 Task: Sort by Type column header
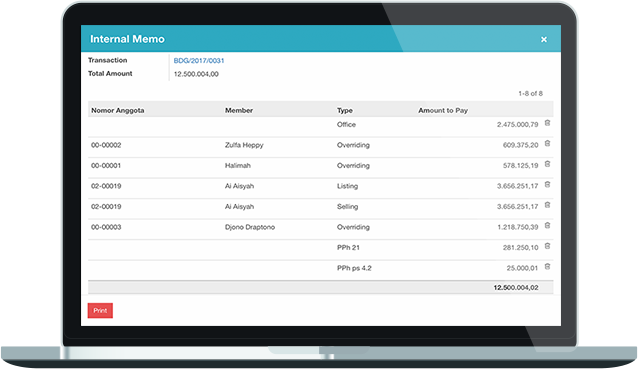tap(345, 110)
